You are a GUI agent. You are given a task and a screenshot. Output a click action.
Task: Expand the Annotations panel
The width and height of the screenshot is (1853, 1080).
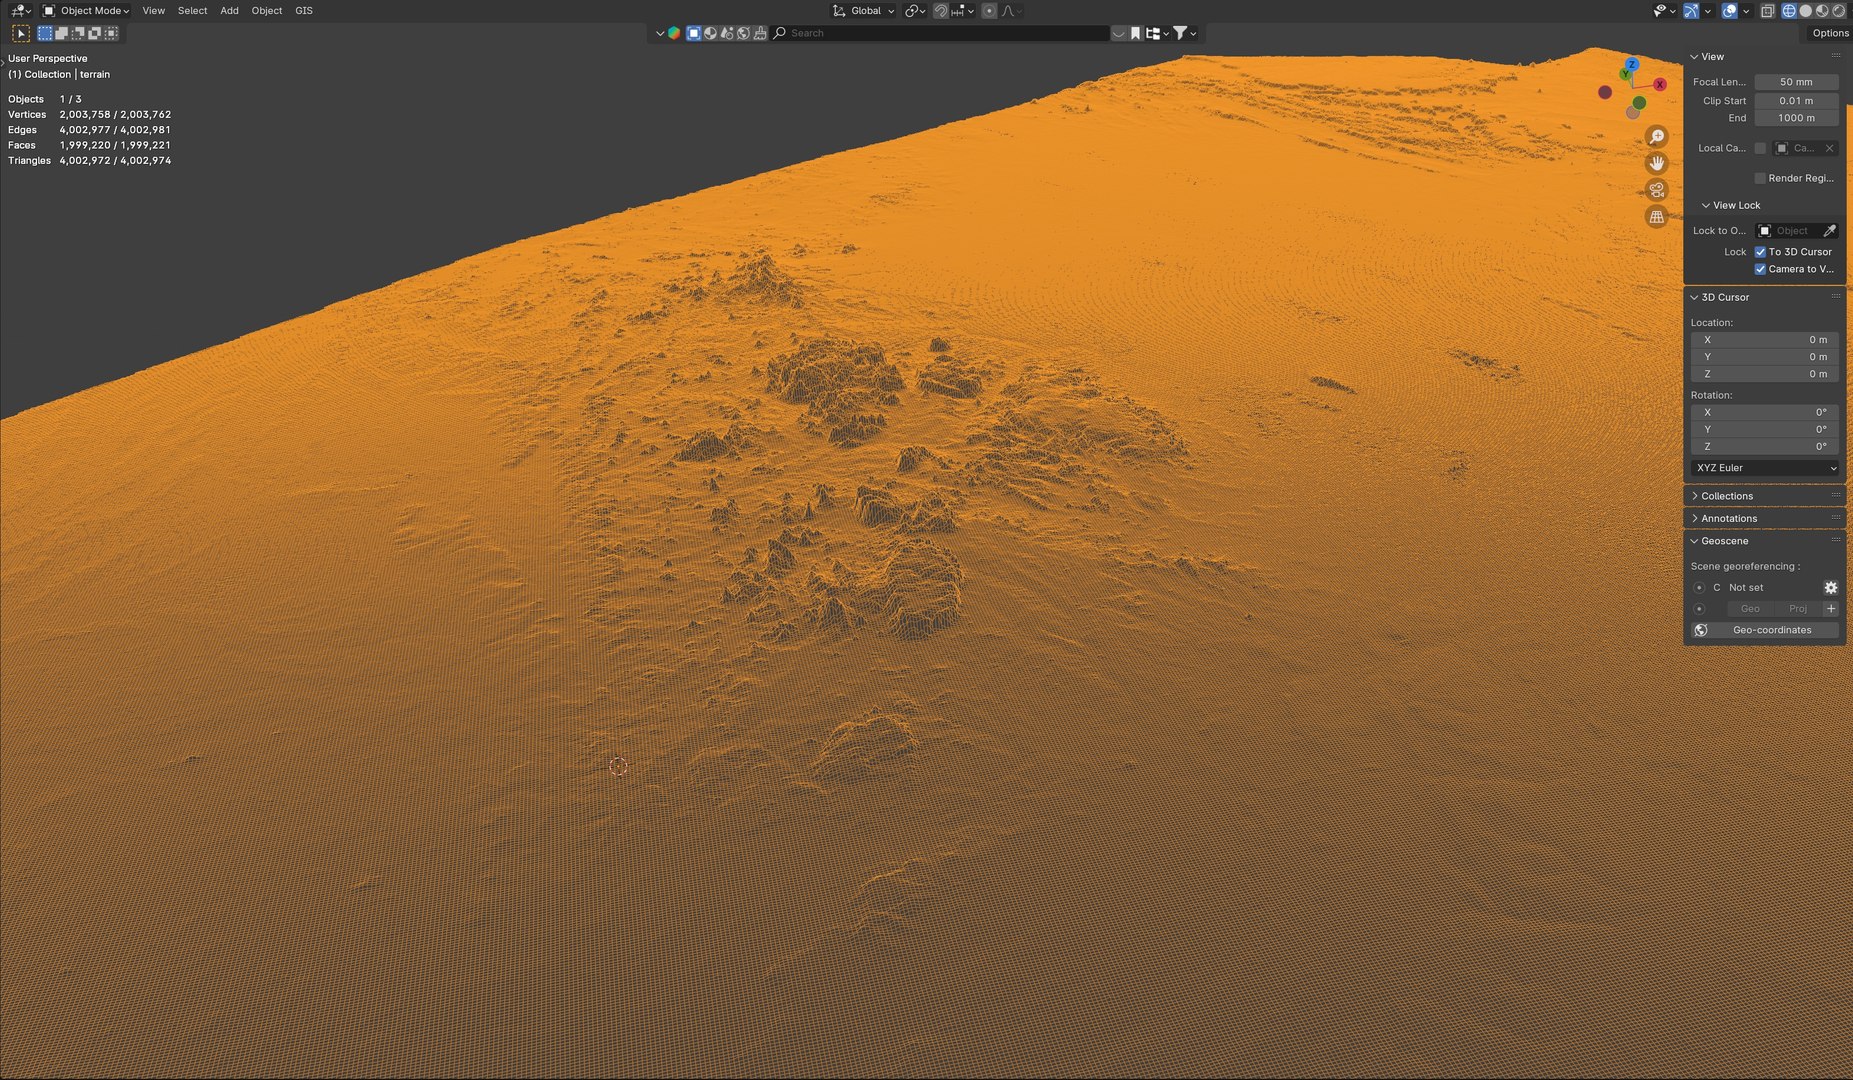click(x=1728, y=519)
